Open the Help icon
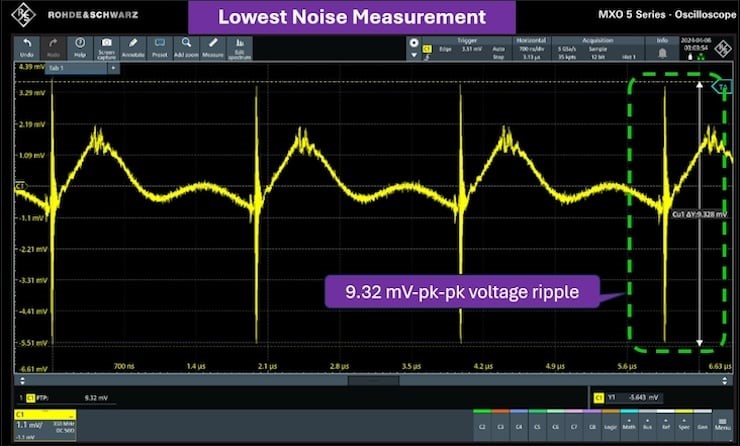 click(x=78, y=49)
